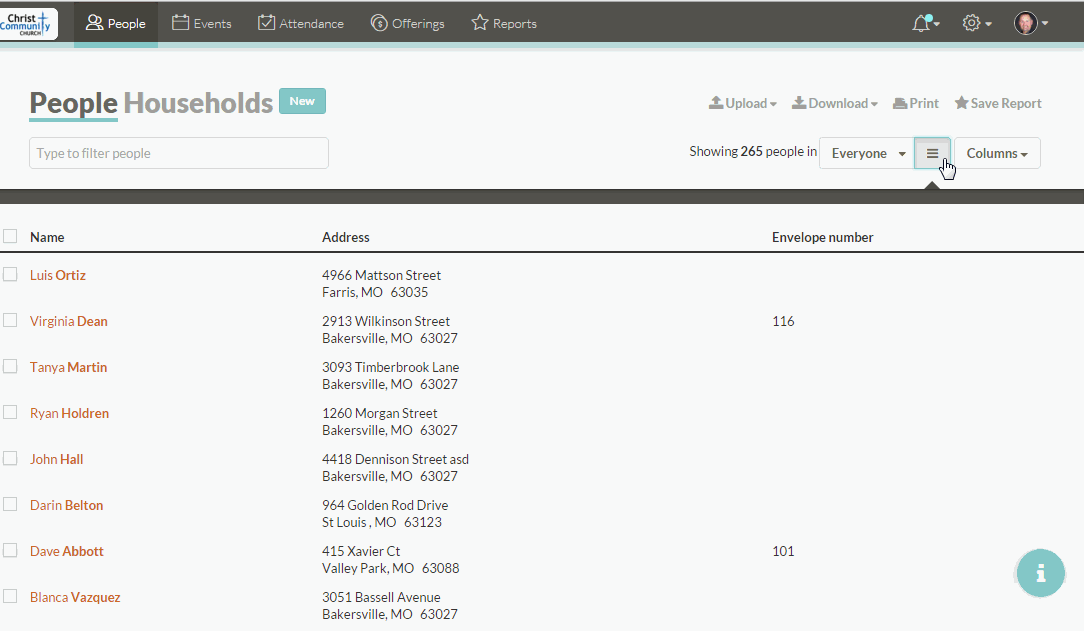Screen dimensions: 1084x631
Task: Click the Christ Community Church logo
Action: pos(29,23)
